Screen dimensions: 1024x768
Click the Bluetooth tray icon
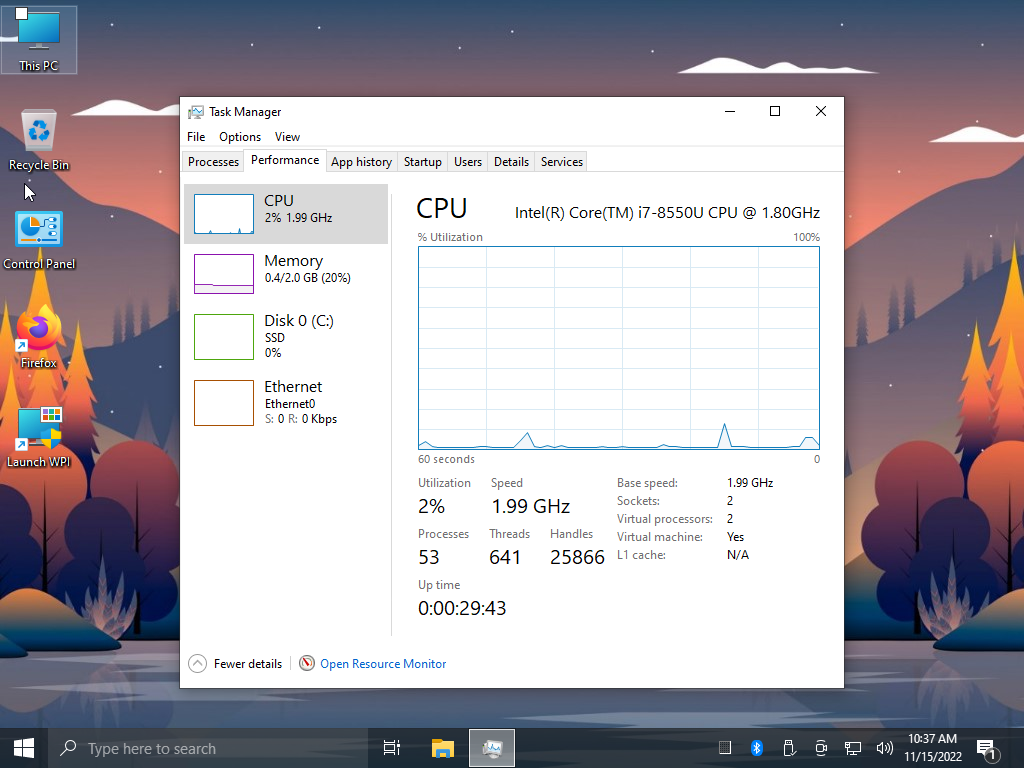(x=757, y=748)
